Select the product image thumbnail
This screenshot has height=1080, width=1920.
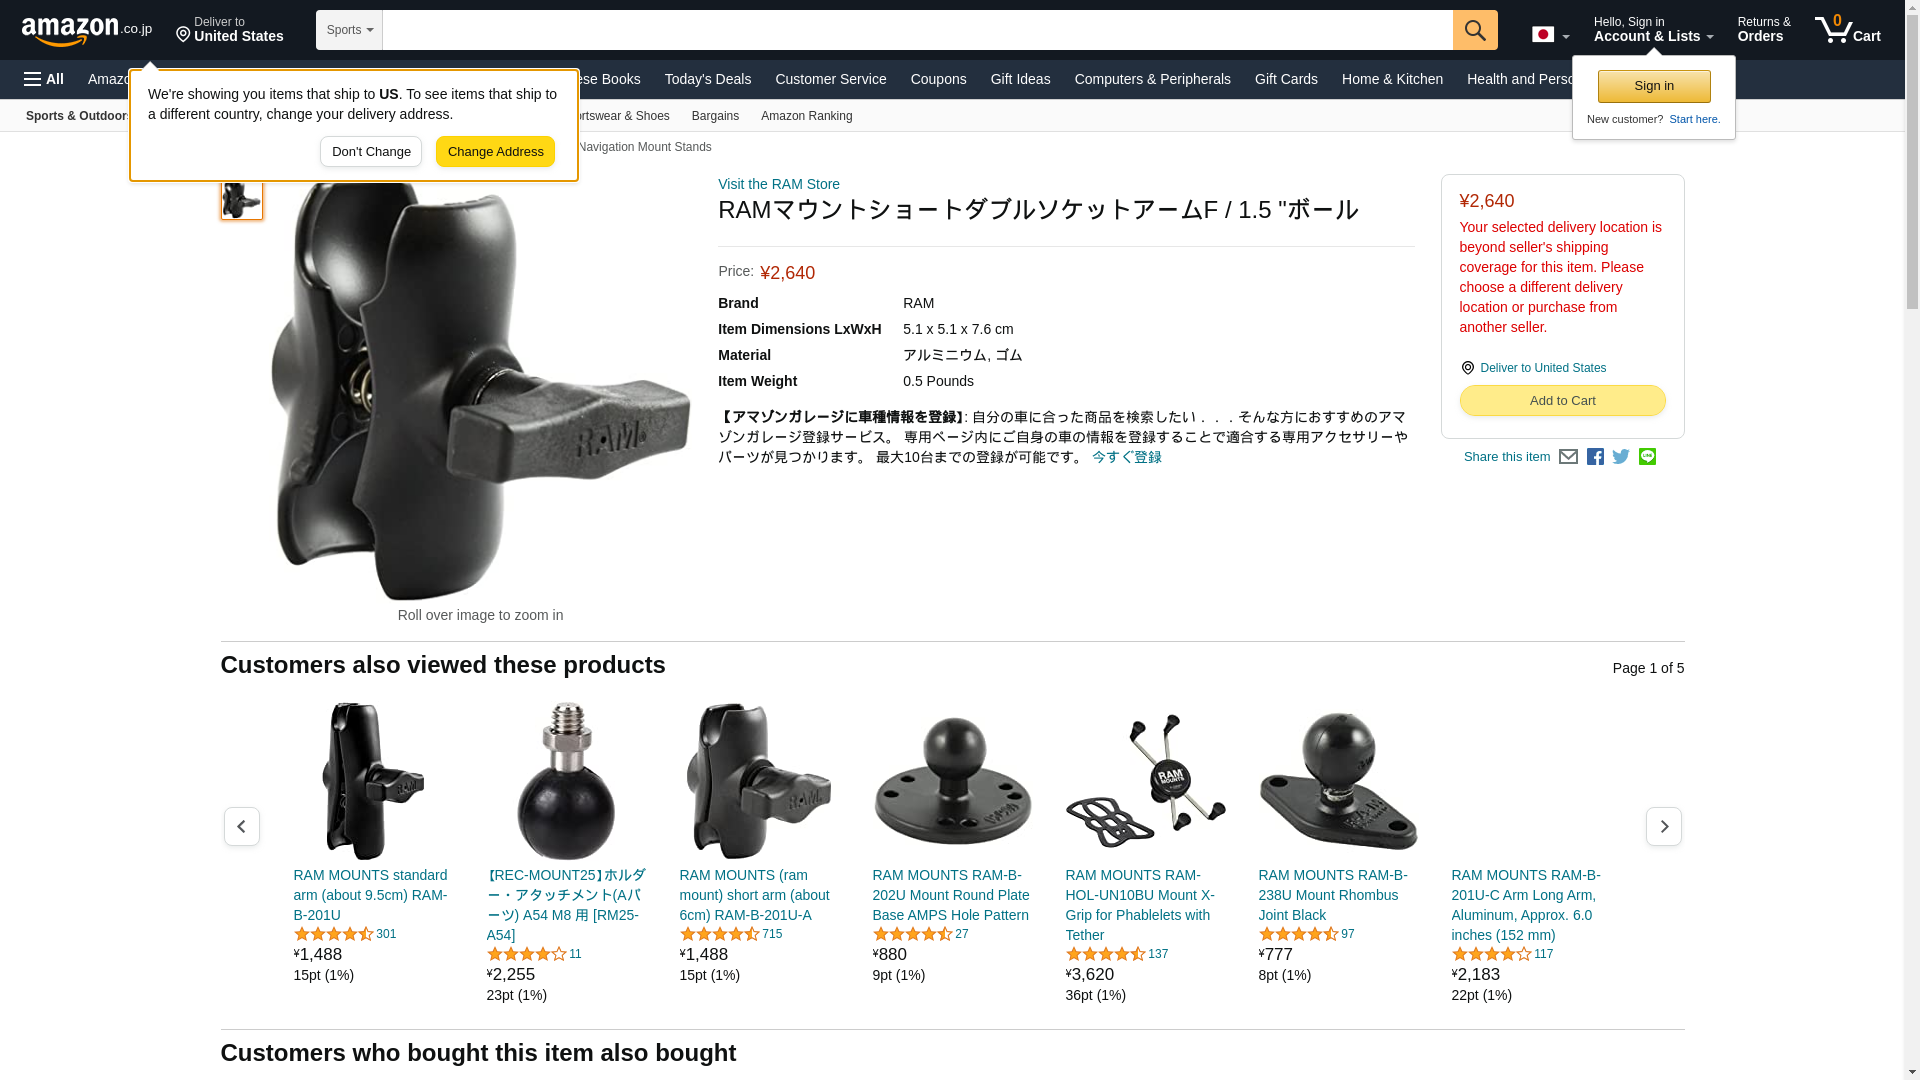tap(241, 198)
